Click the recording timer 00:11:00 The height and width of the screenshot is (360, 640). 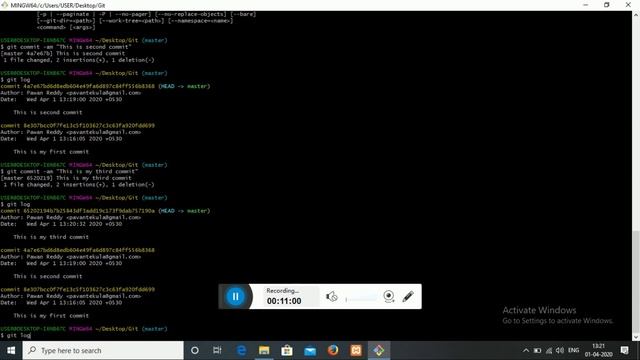284,301
